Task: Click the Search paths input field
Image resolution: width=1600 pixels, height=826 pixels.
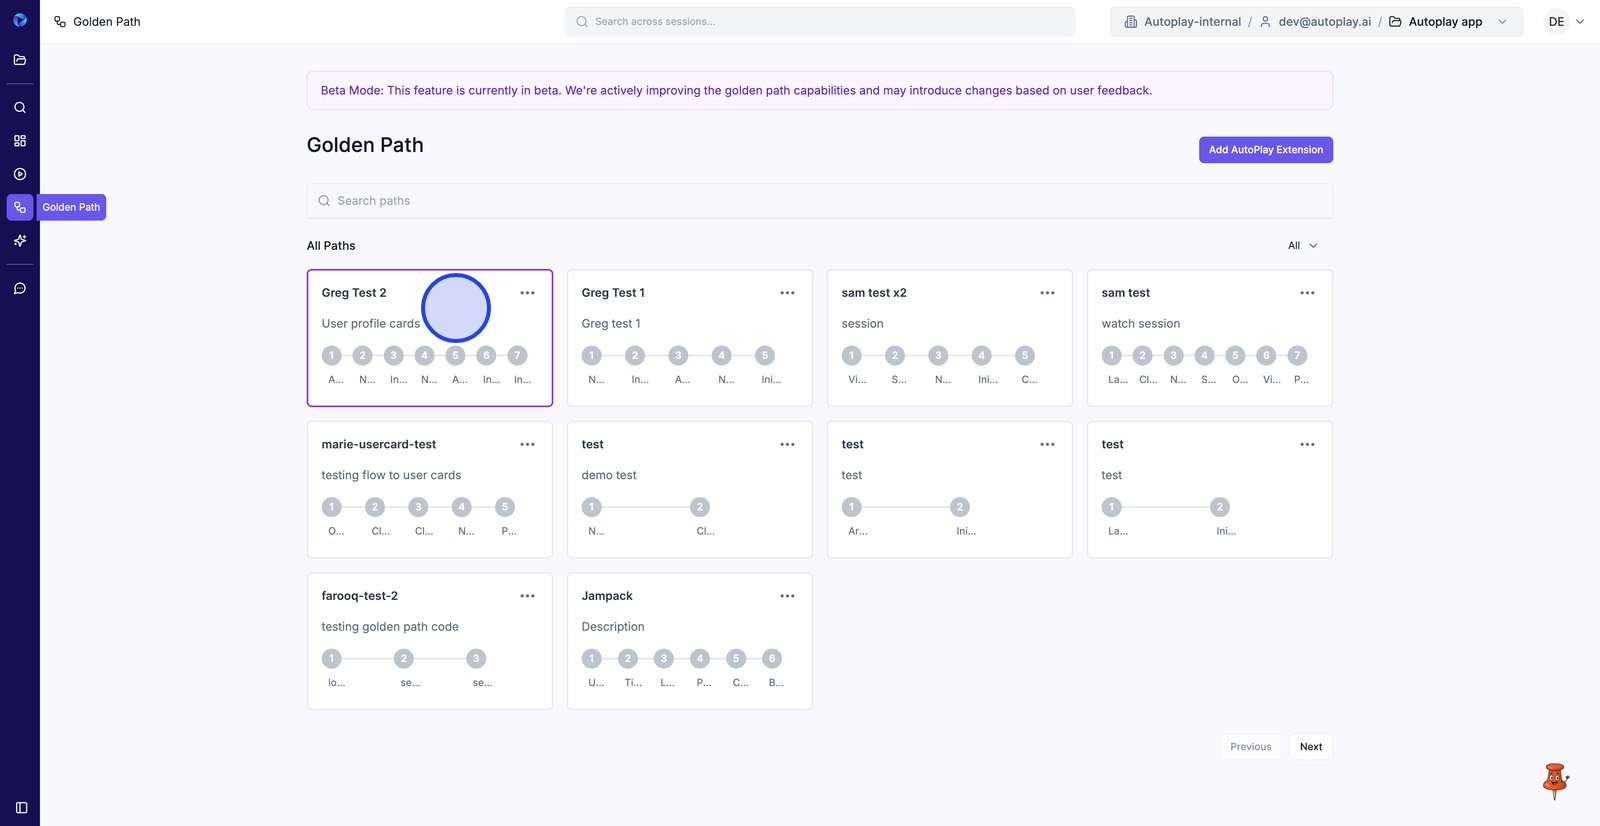Action: (x=819, y=201)
